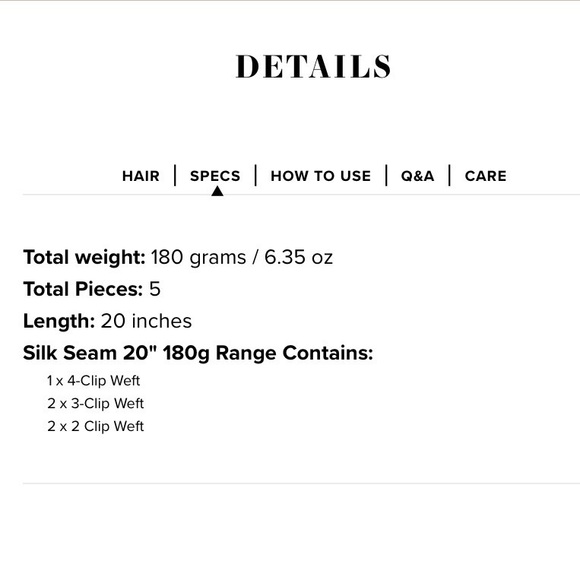
Task: Click the Length label
Action: (x=59, y=321)
